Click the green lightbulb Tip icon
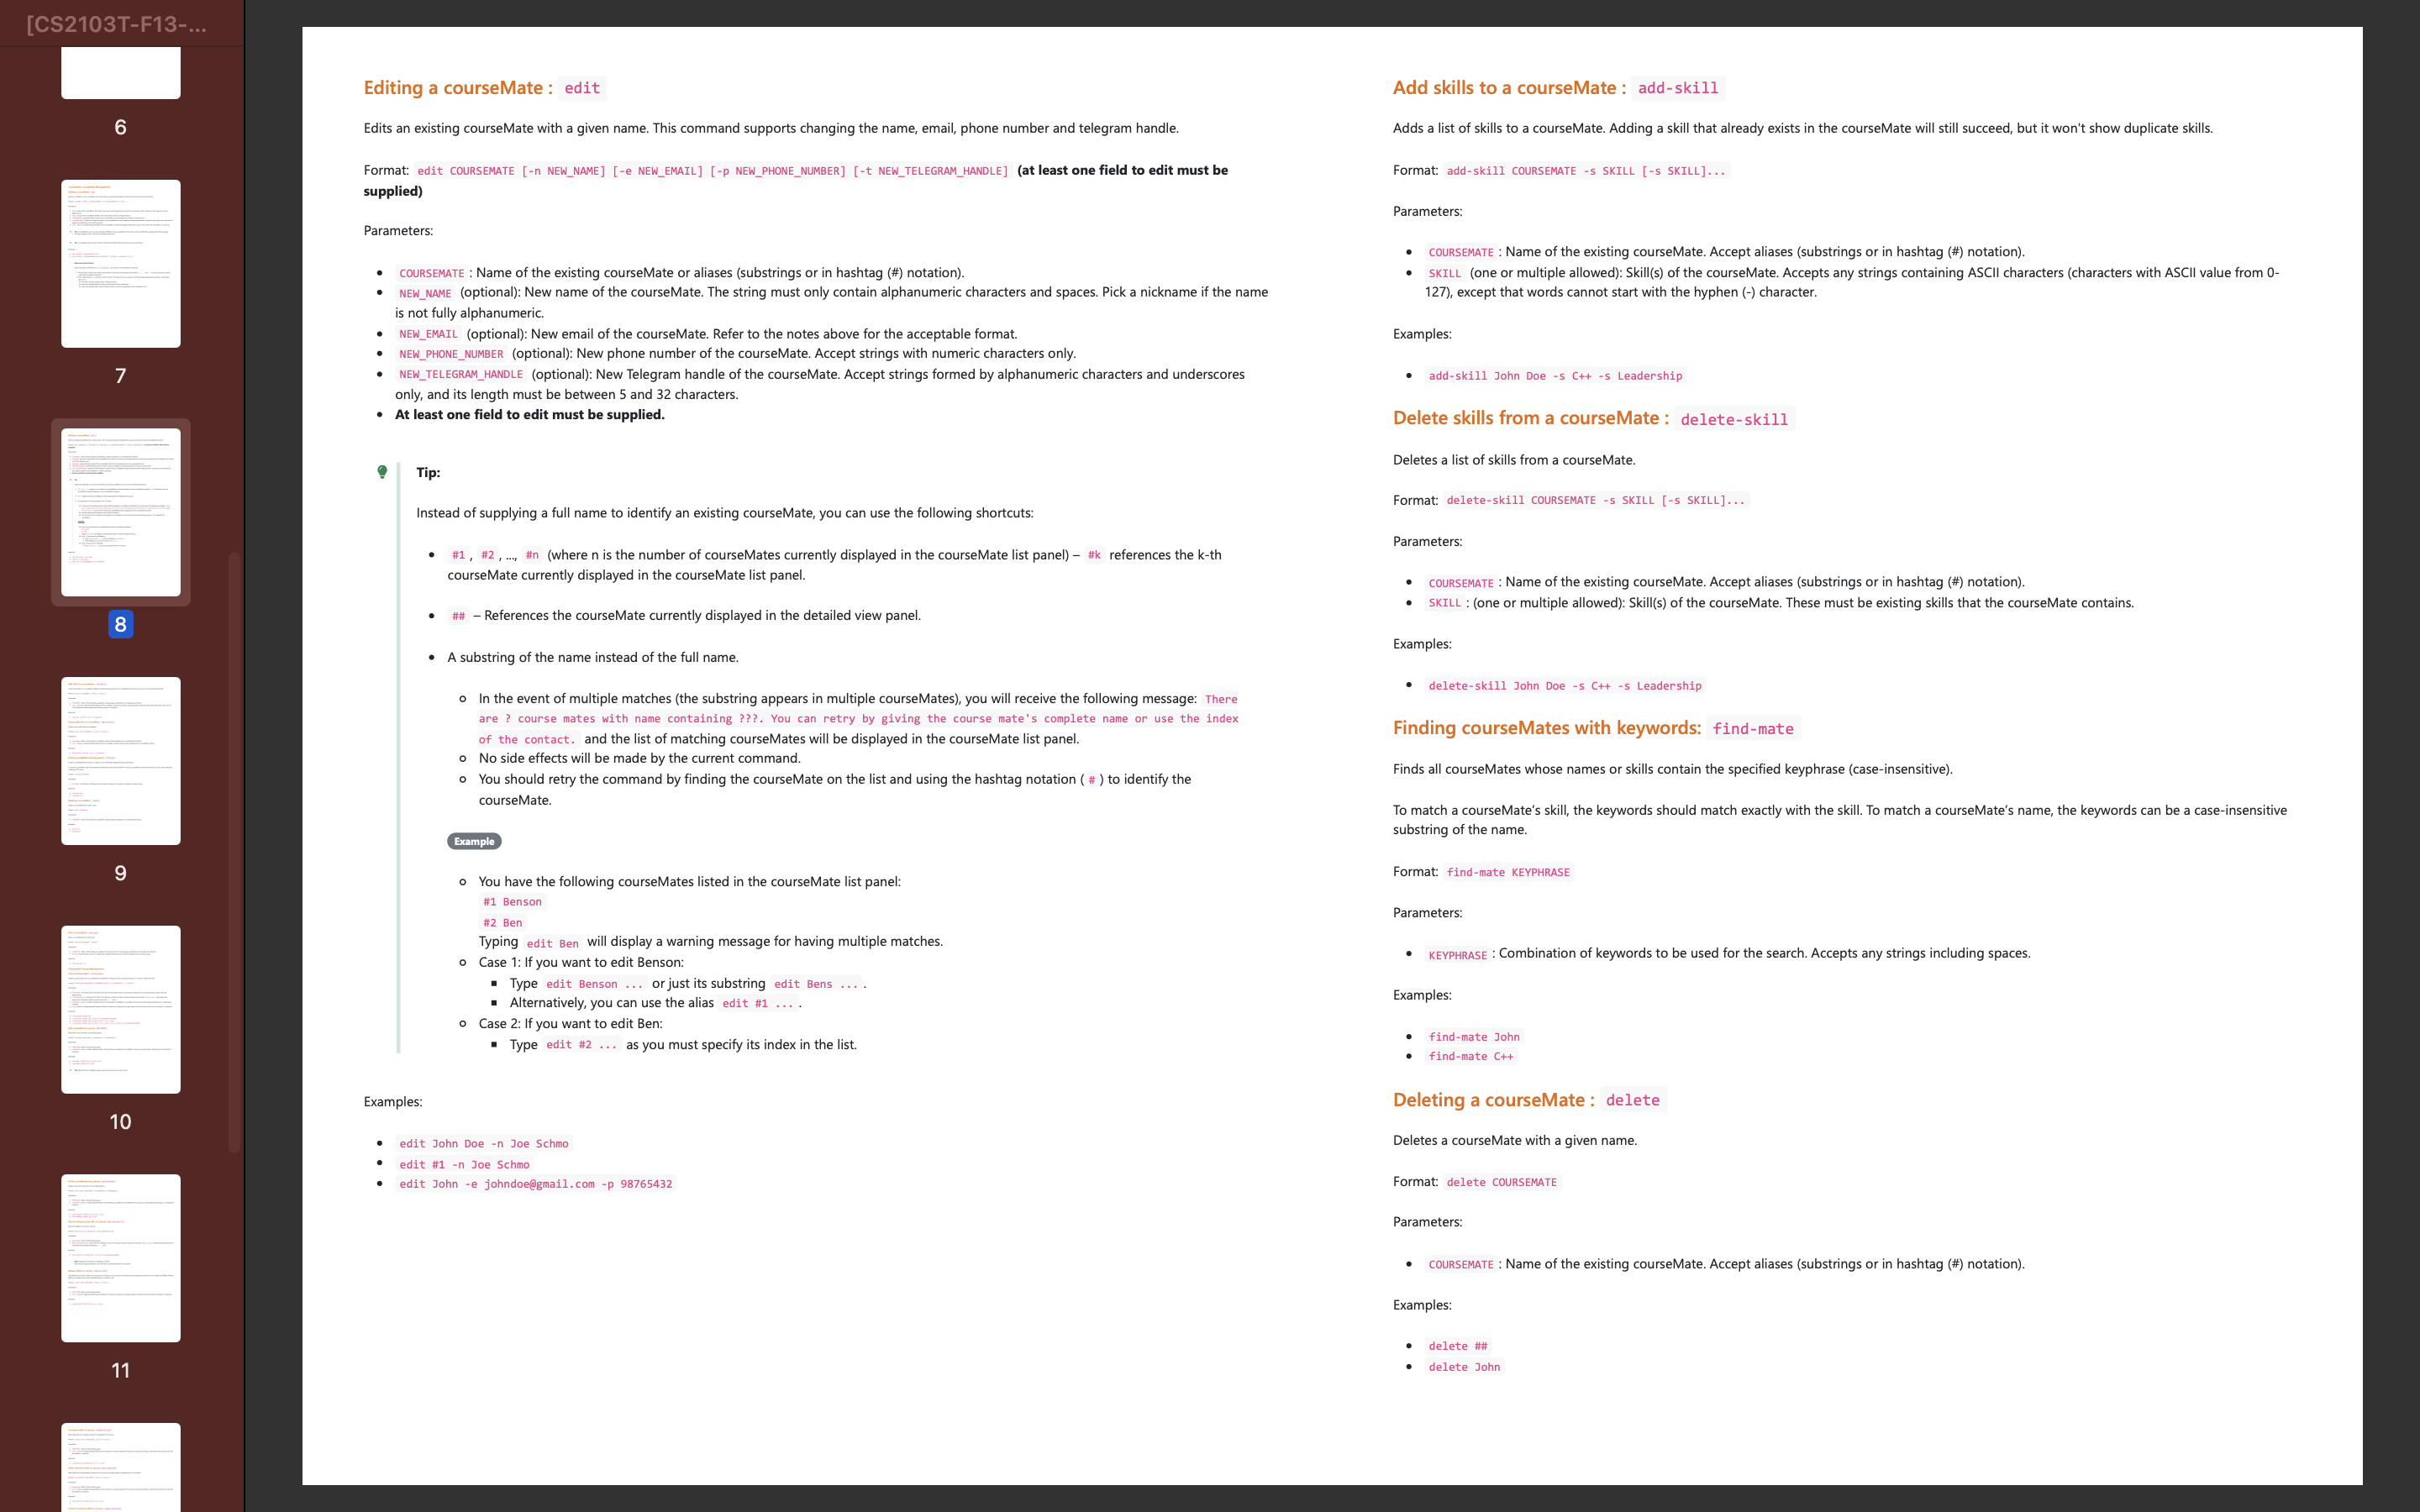Viewport: 2420px width, 1512px height. coord(382,472)
